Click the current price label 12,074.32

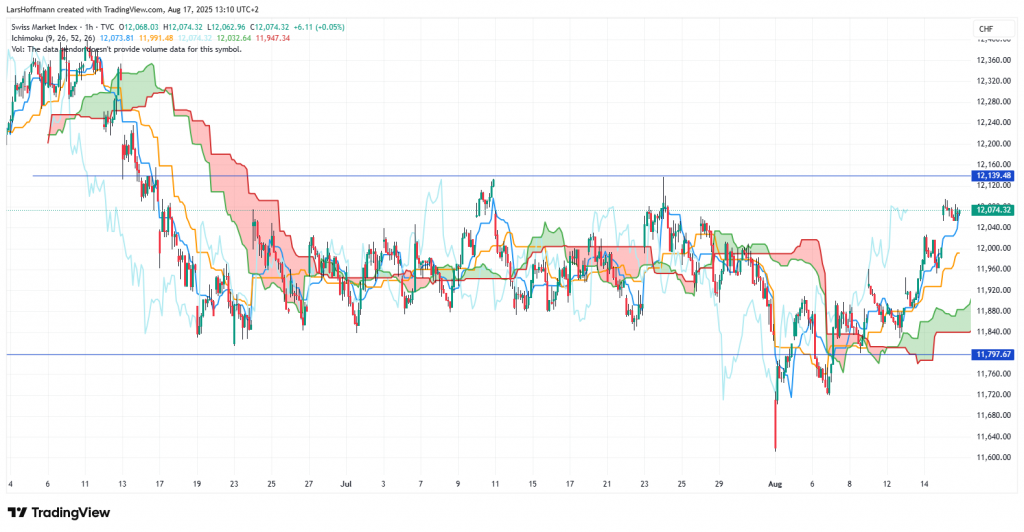995,210
